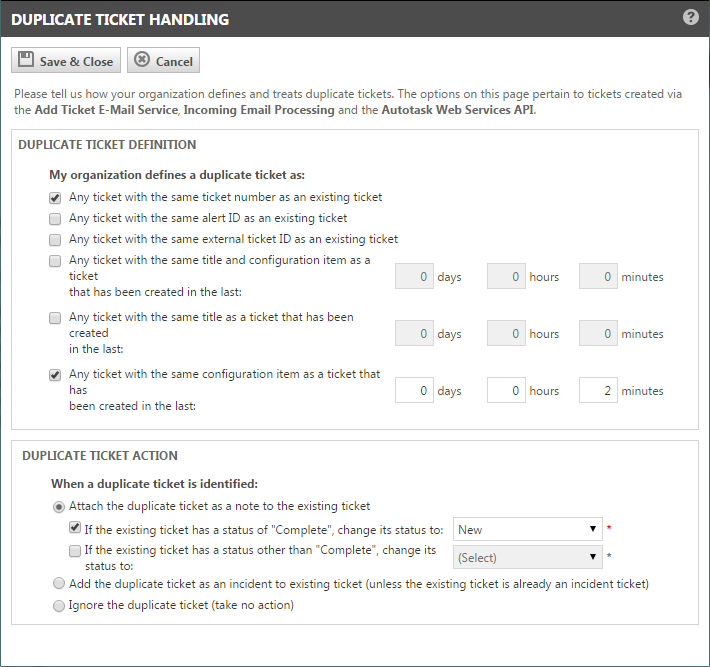Click days field for title and configuration item
Screen dimensions: 710x667
pos(414,276)
